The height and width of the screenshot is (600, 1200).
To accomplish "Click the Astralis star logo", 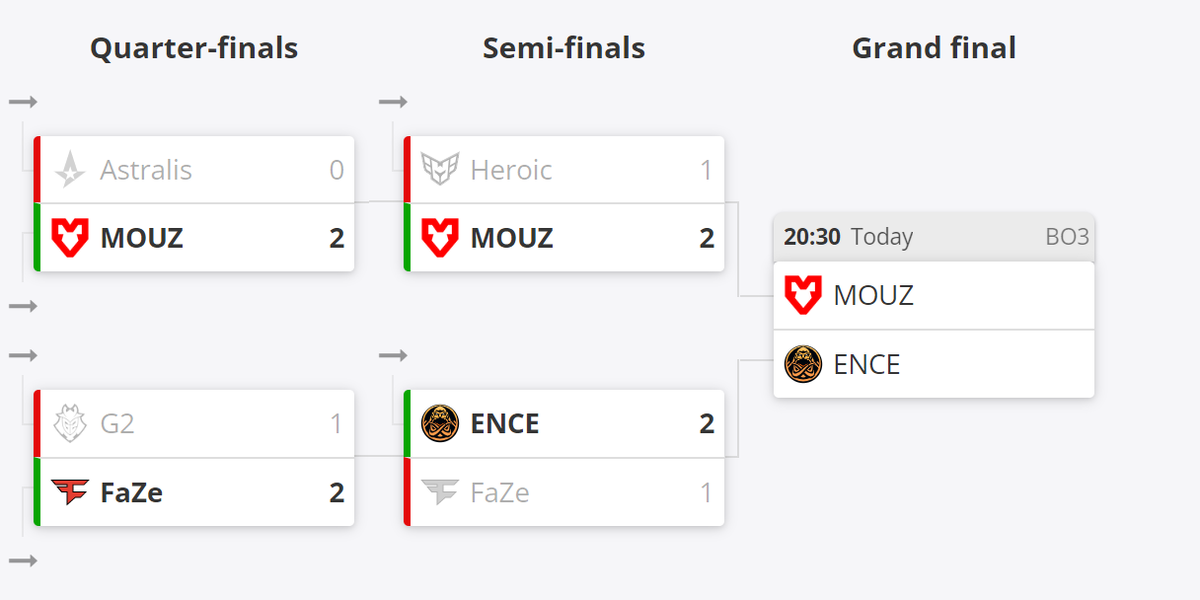I will pyautogui.click(x=70, y=170).
